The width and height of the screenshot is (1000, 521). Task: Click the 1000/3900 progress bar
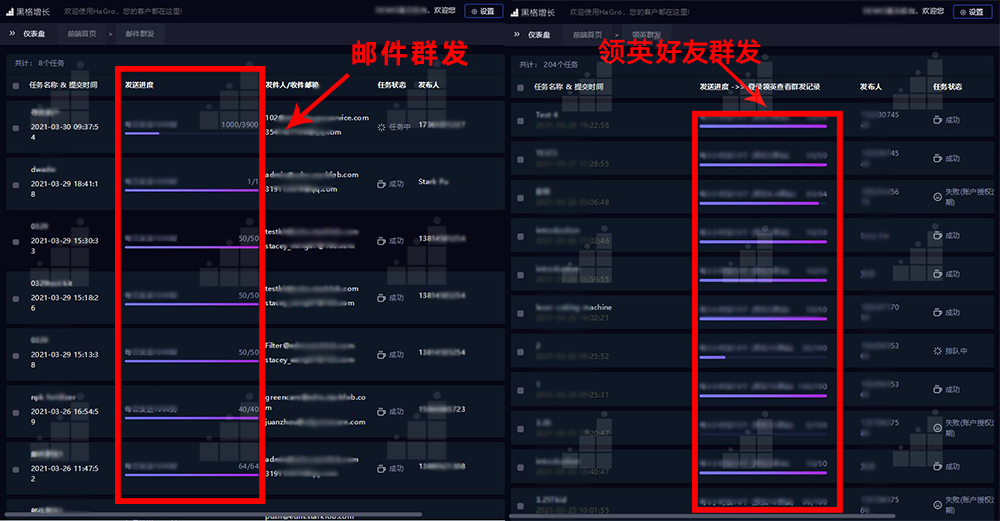point(190,133)
